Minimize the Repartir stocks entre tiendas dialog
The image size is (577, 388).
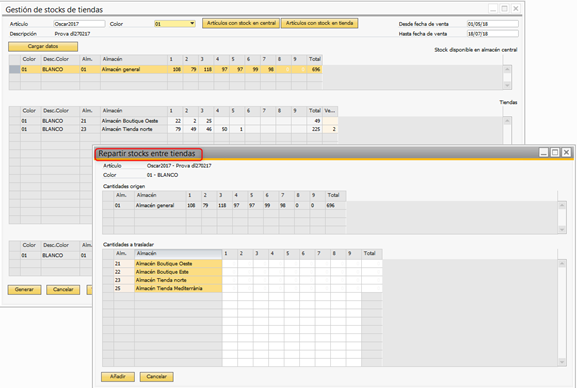click(544, 152)
